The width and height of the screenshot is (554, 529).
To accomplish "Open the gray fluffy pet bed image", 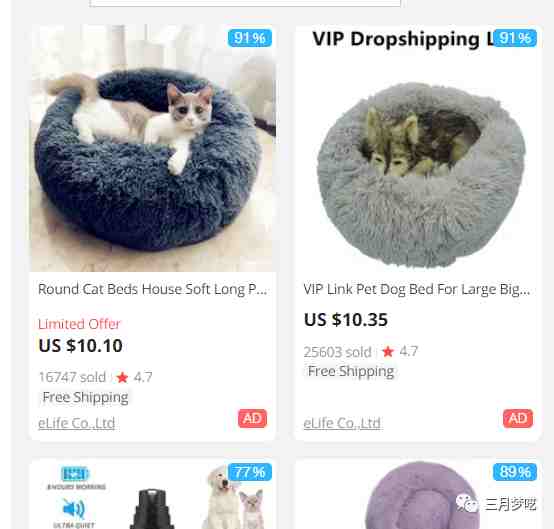I will click(x=418, y=148).
